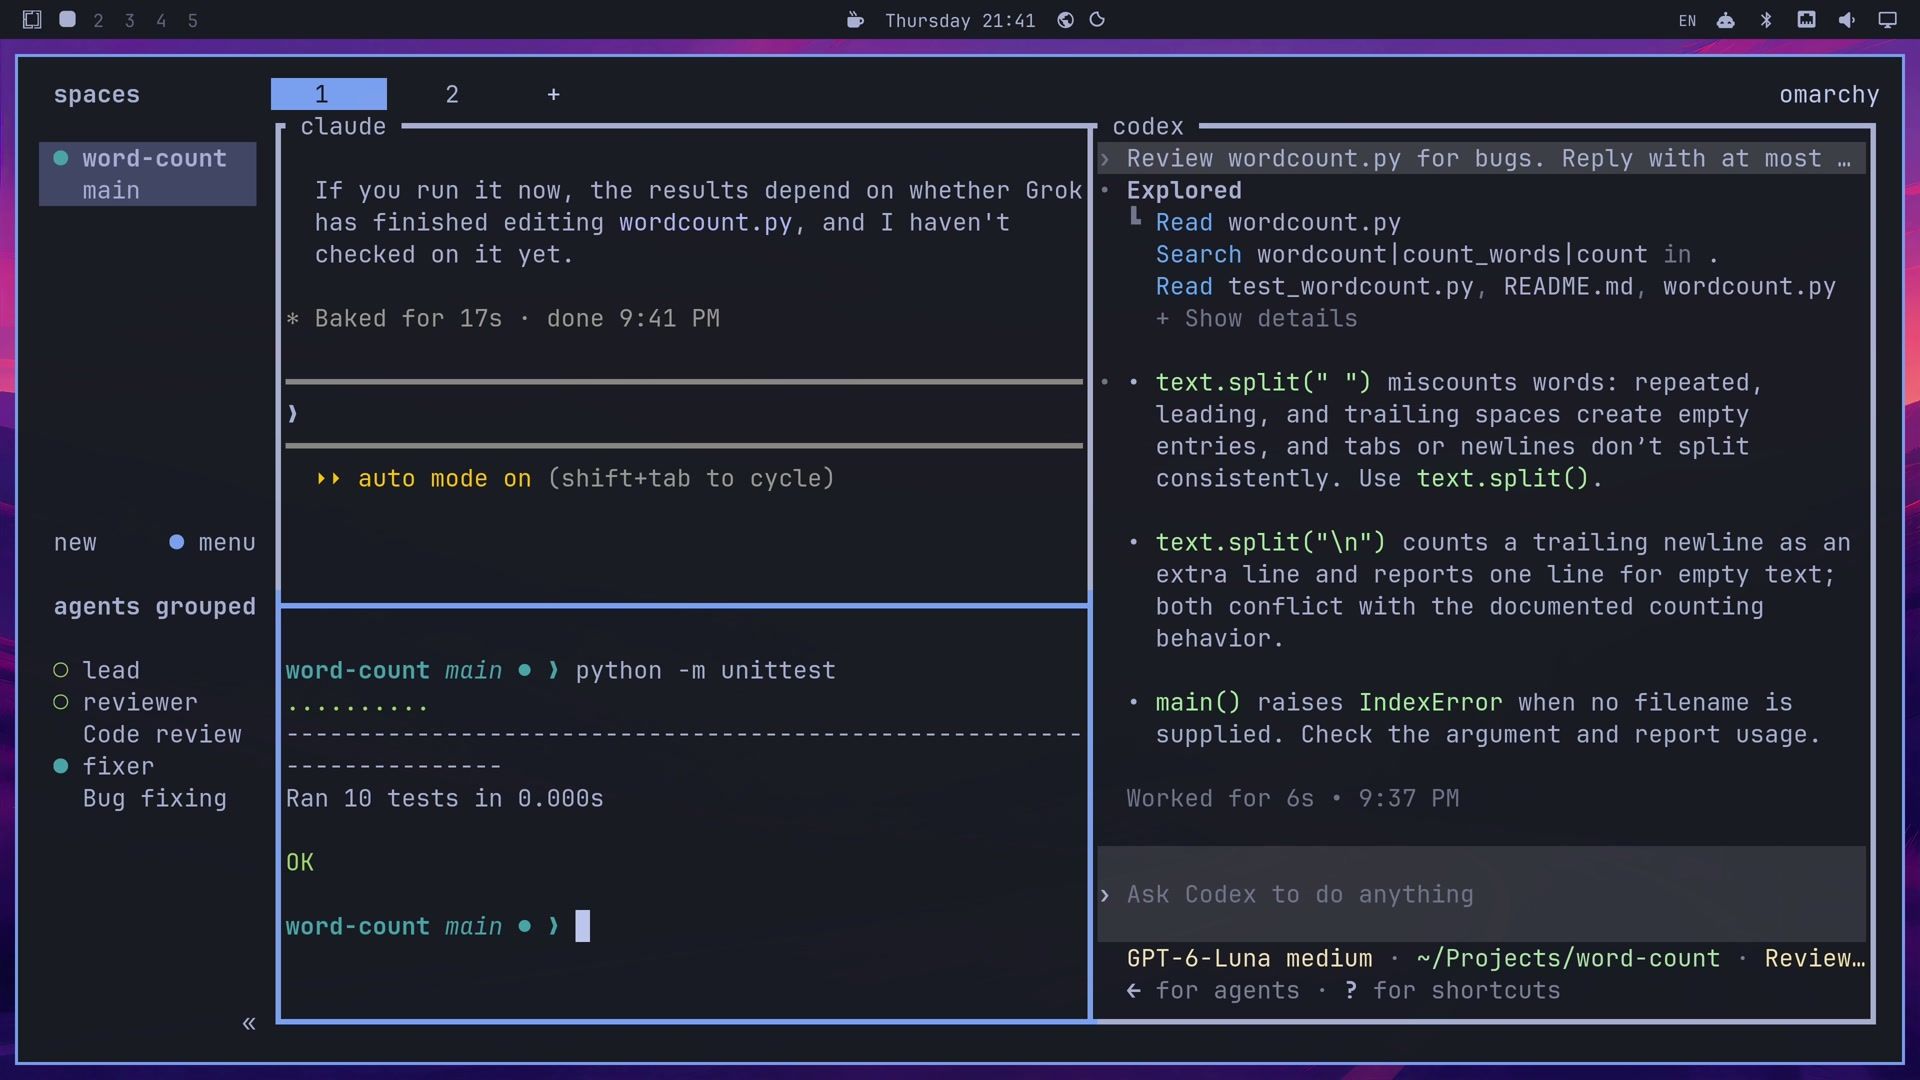1920x1080 pixels.
Task: Click the system monitor tray icon
Action: (1806, 20)
